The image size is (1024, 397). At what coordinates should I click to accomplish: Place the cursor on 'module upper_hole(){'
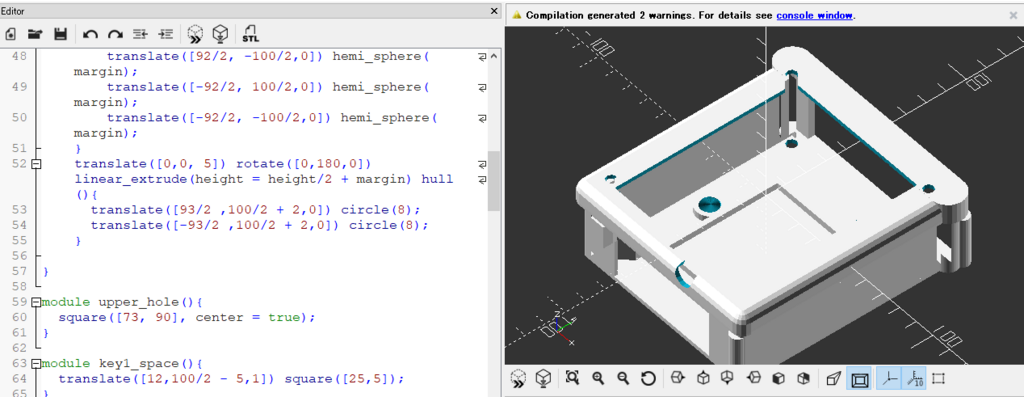click(x=122, y=303)
